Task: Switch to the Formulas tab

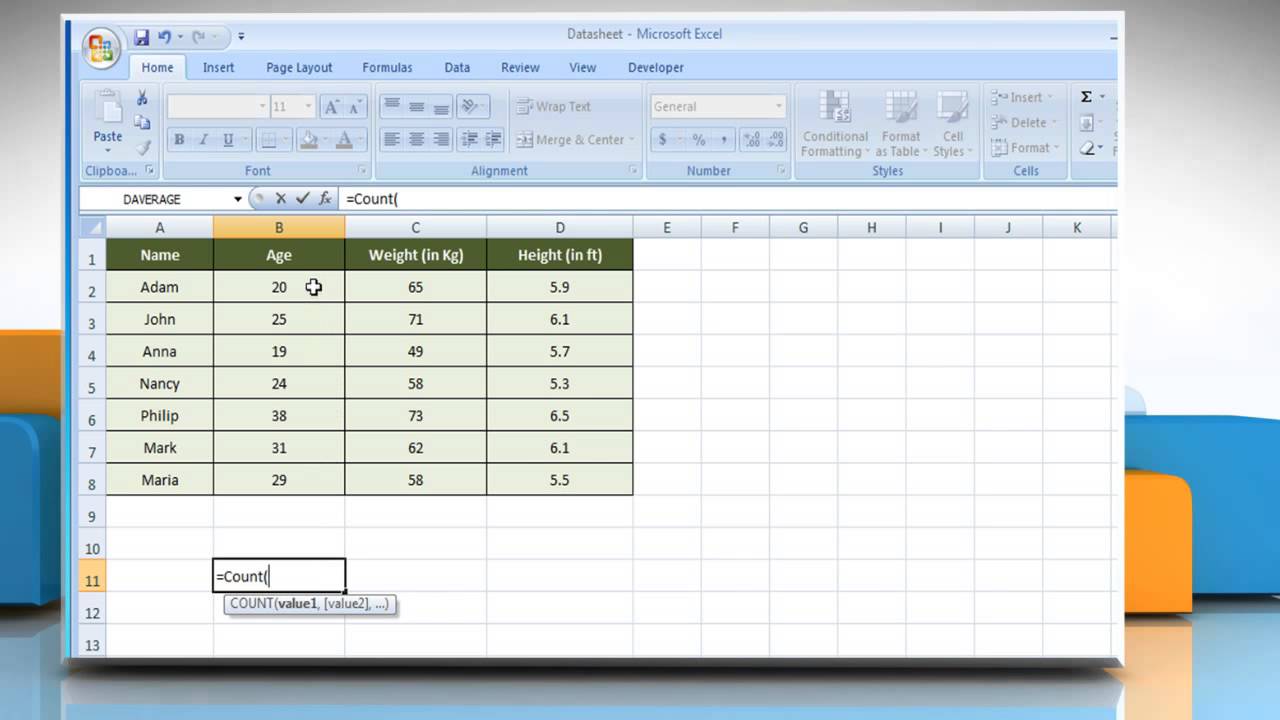Action: [387, 67]
